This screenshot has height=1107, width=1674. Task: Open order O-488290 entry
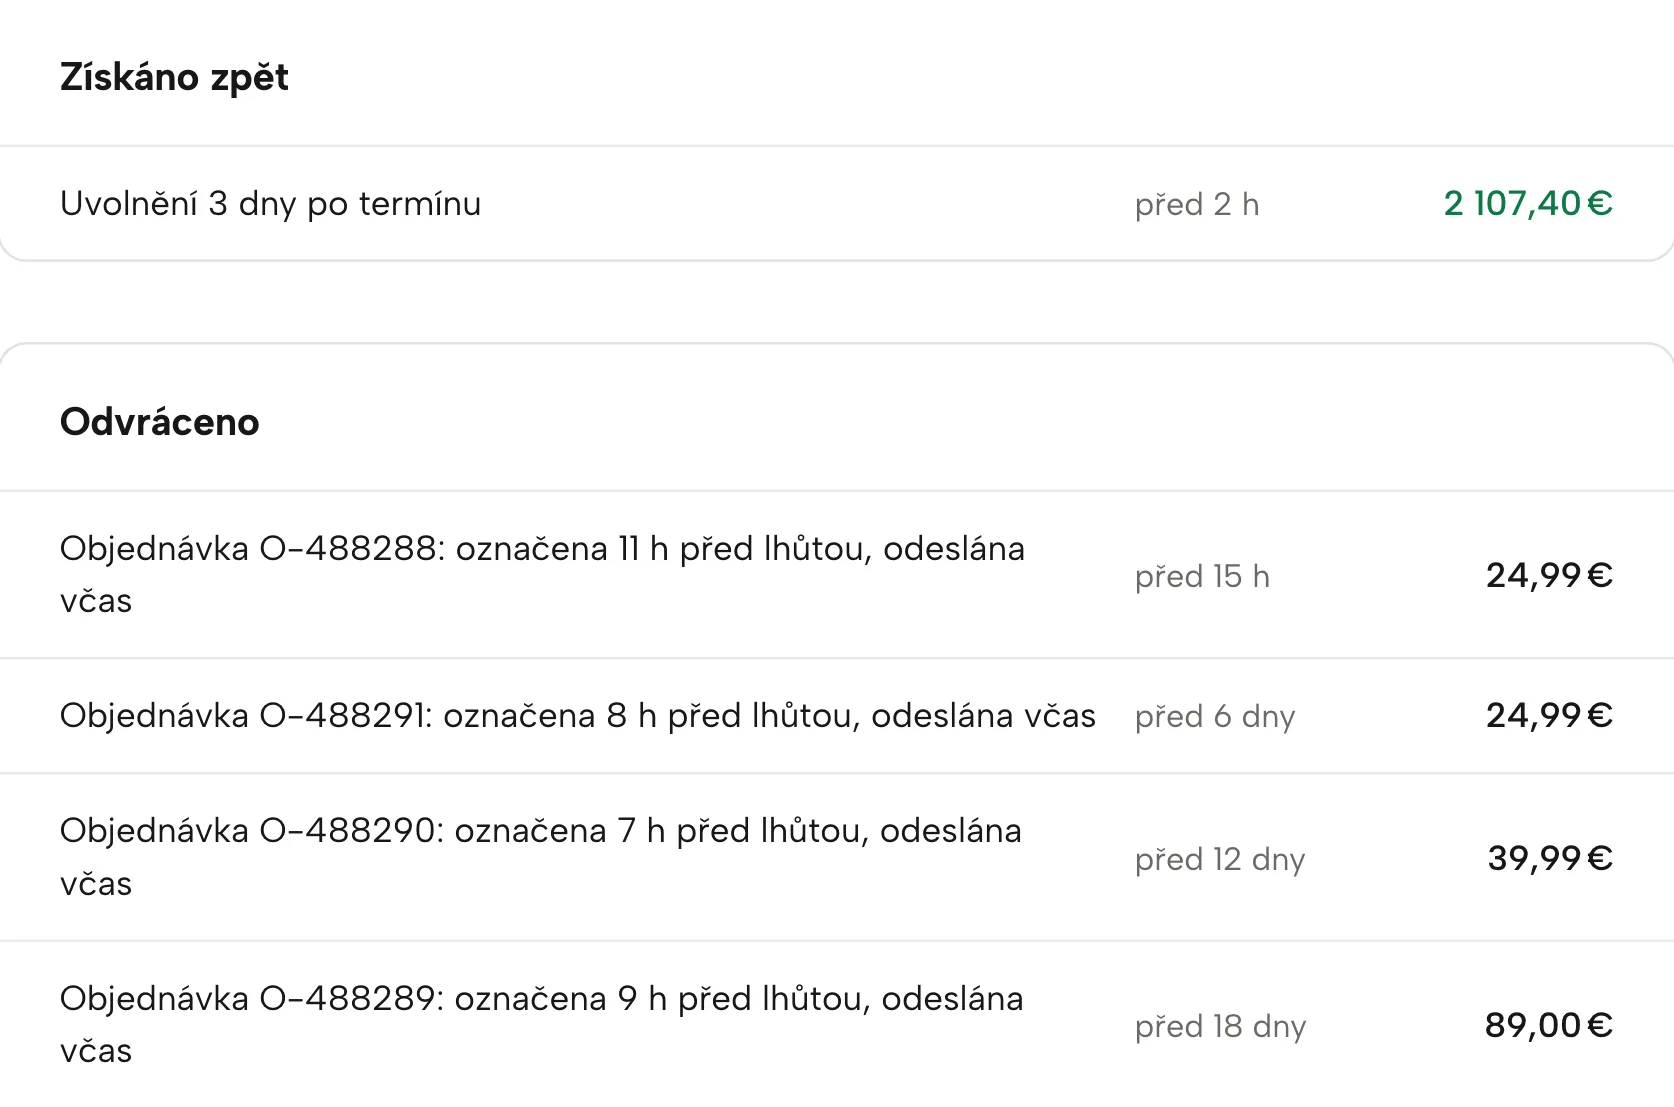point(837,857)
